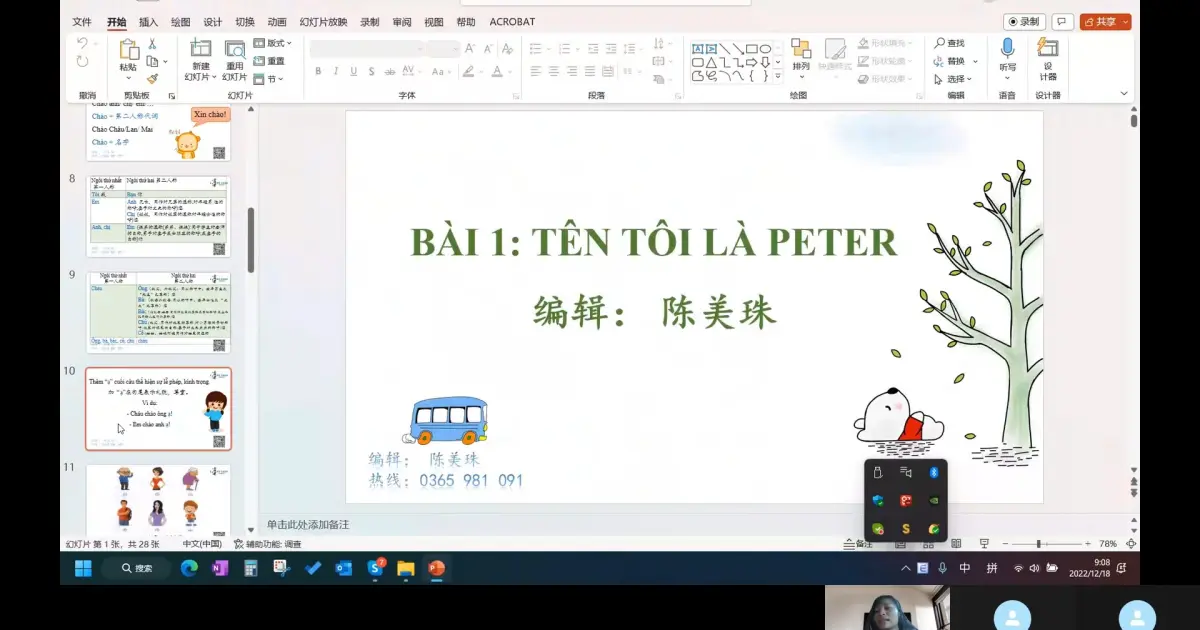This screenshot has height=630, width=1200.
Task: Increase font size with the large A icon
Action: click(470, 48)
